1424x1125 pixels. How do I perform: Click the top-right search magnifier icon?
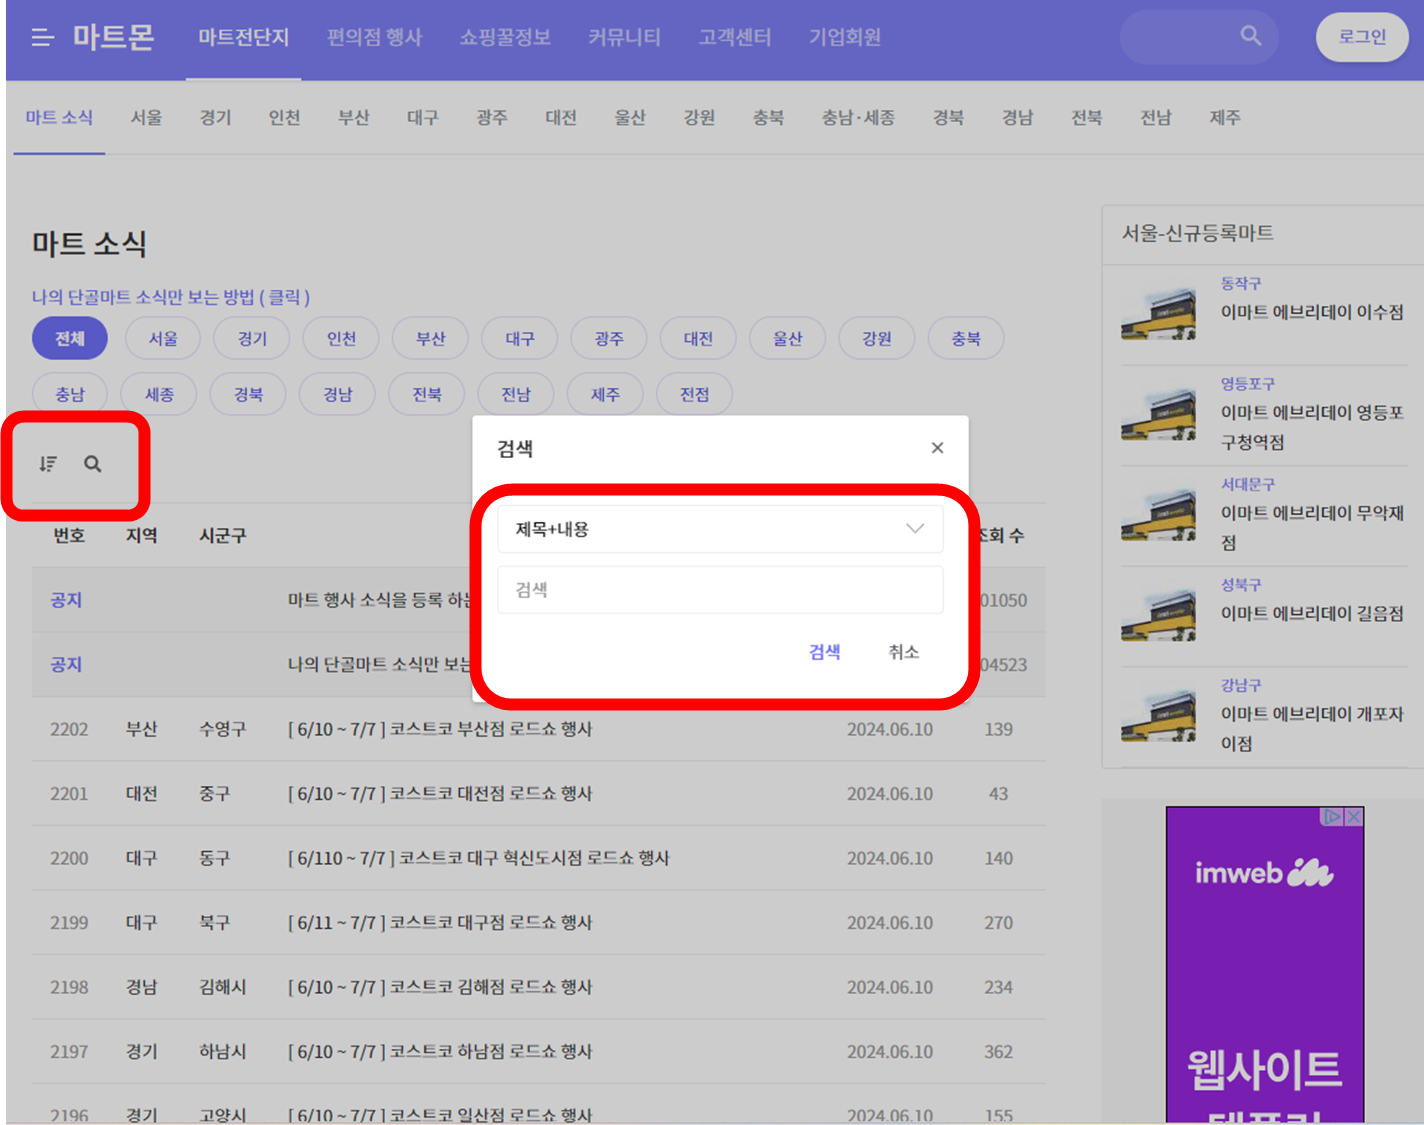pyautogui.click(x=1250, y=35)
